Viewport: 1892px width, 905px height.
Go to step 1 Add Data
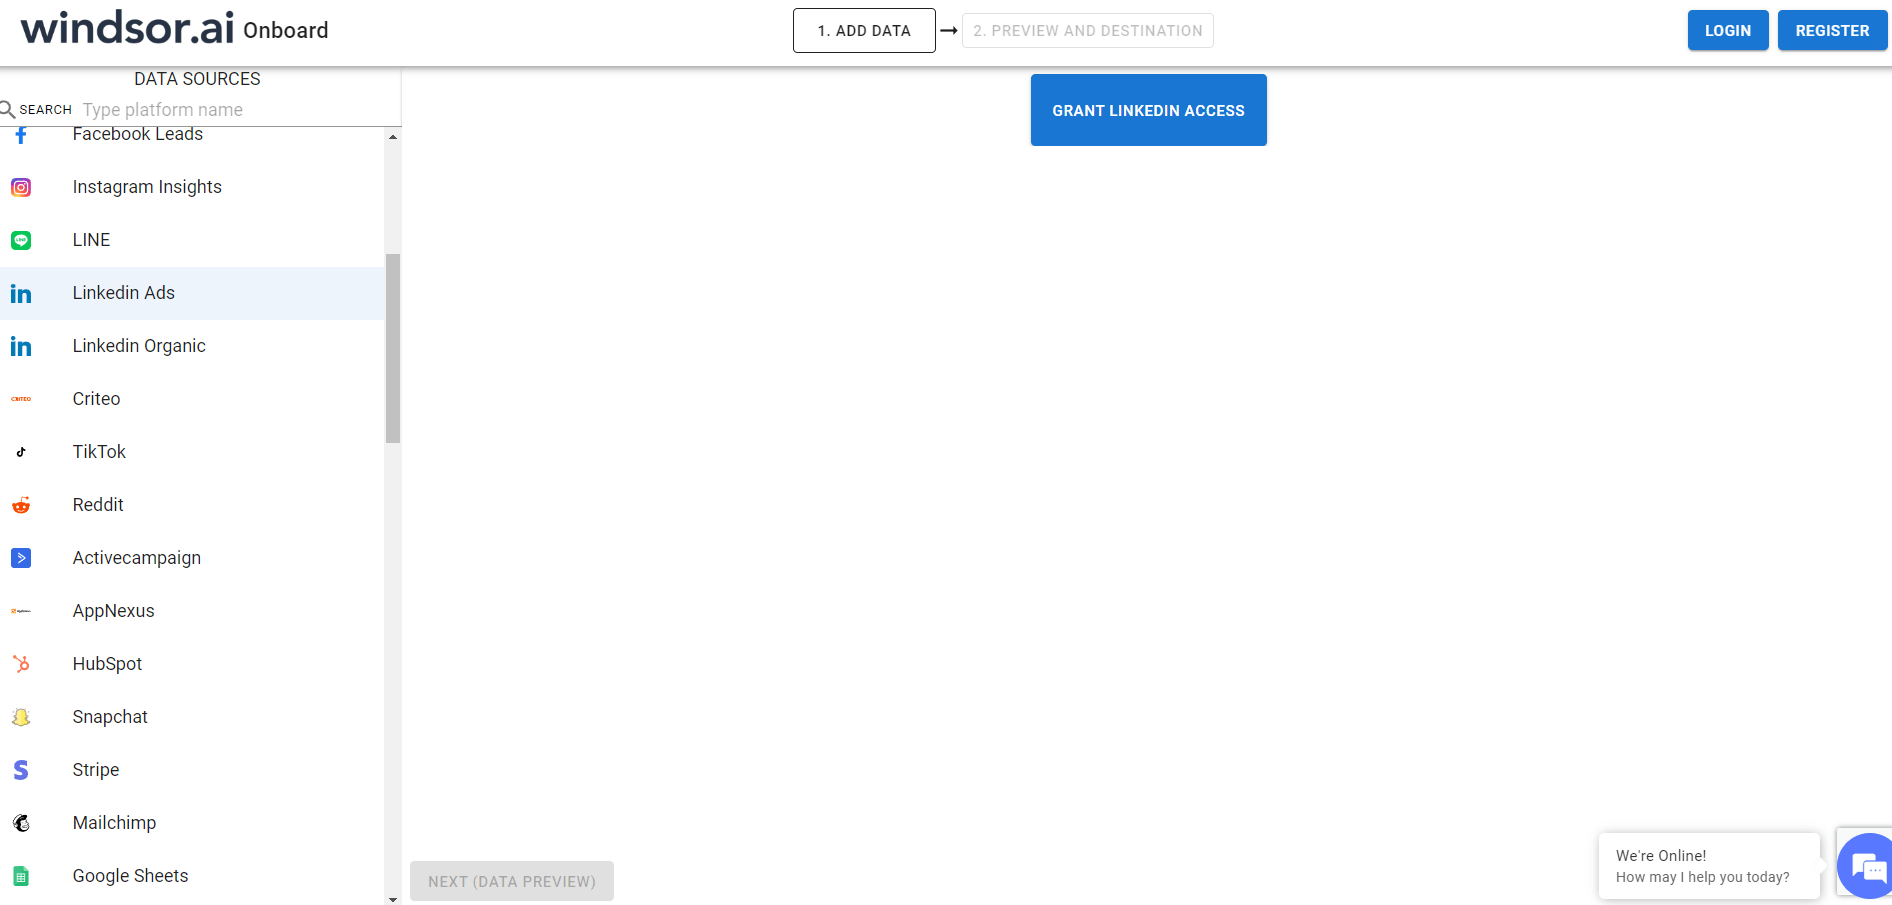click(864, 31)
